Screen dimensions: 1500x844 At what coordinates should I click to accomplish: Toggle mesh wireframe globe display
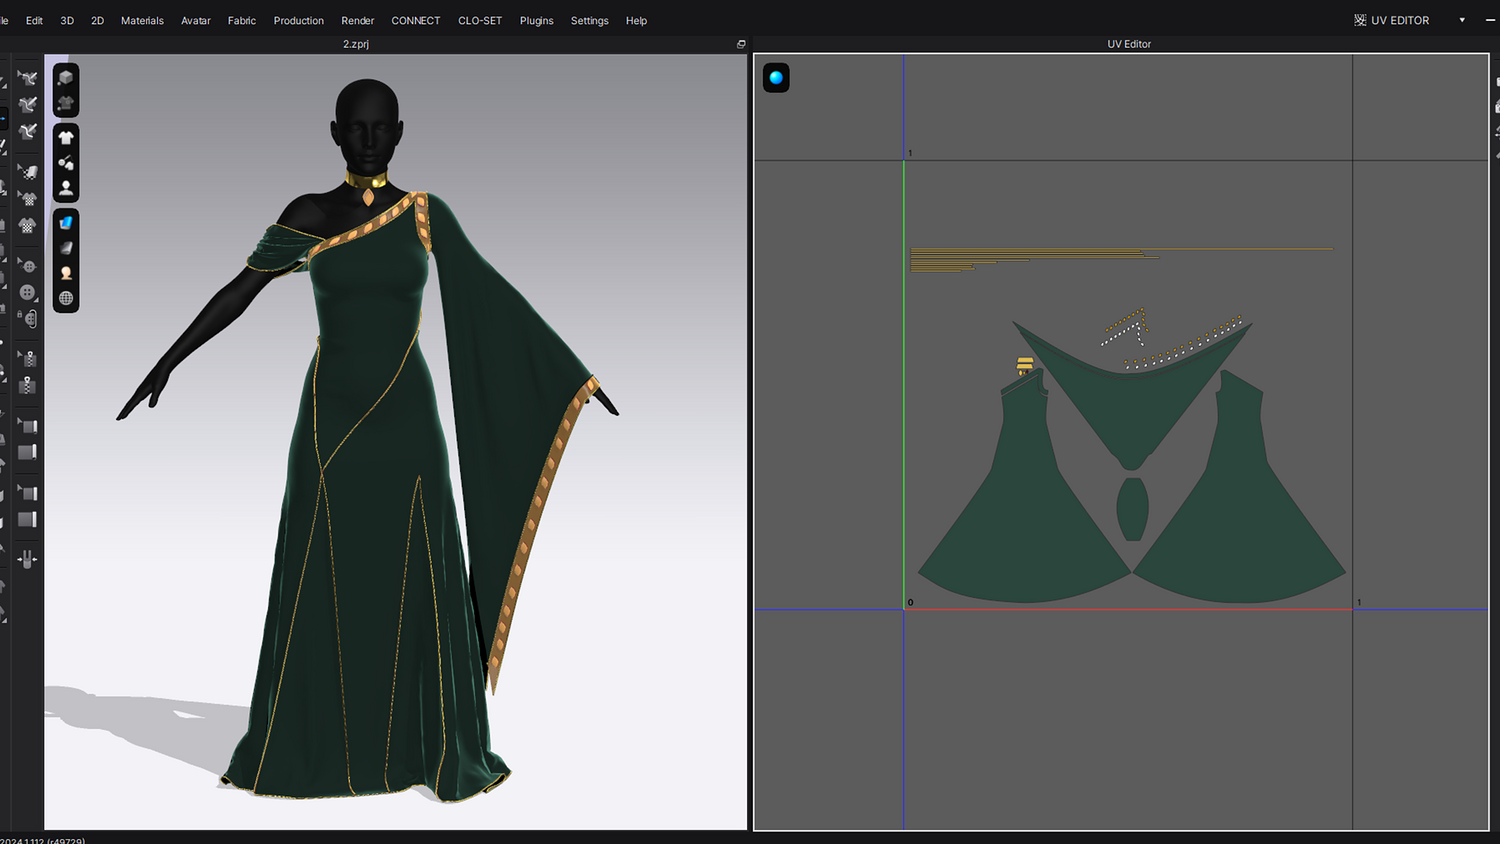tap(66, 298)
